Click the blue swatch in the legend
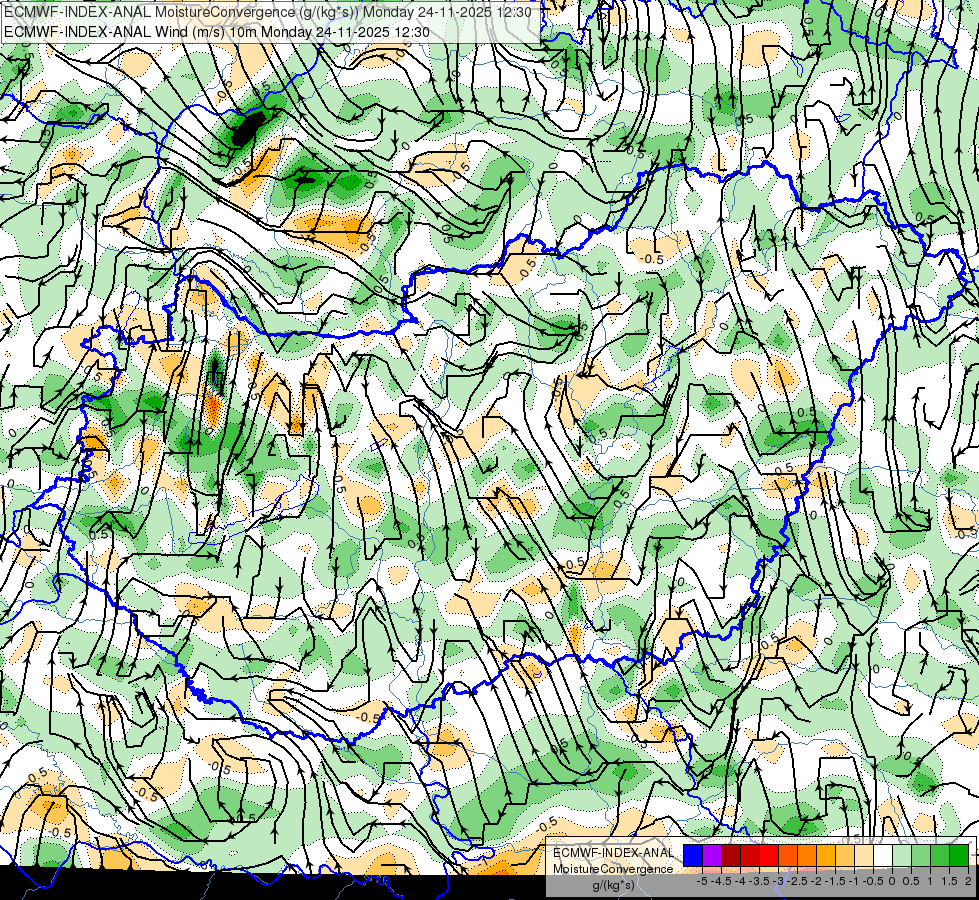This screenshot has width=979, height=900. tap(693, 856)
